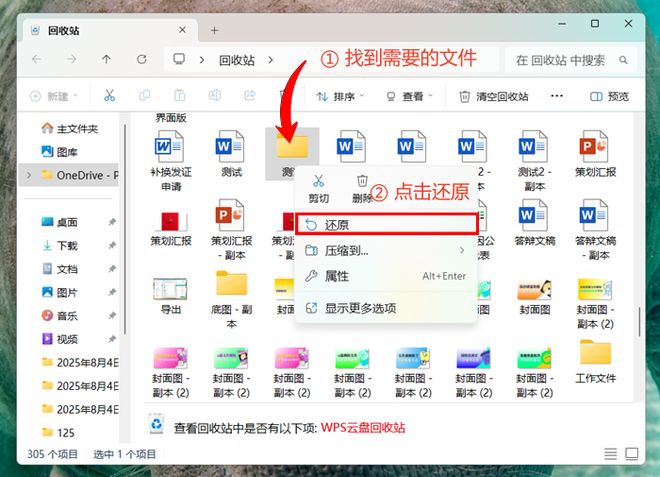Open the View (查看) dropdown

pyautogui.click(x=410, y=96)
